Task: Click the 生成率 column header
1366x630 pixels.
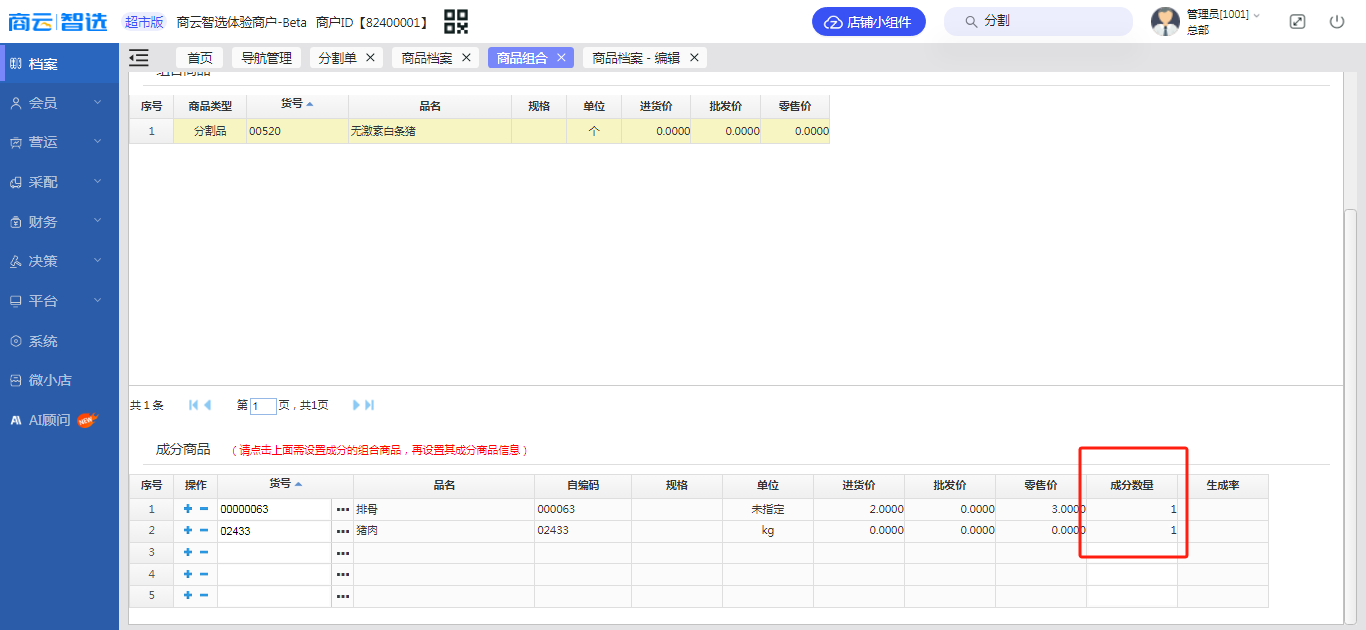Action: point(1223,485)
